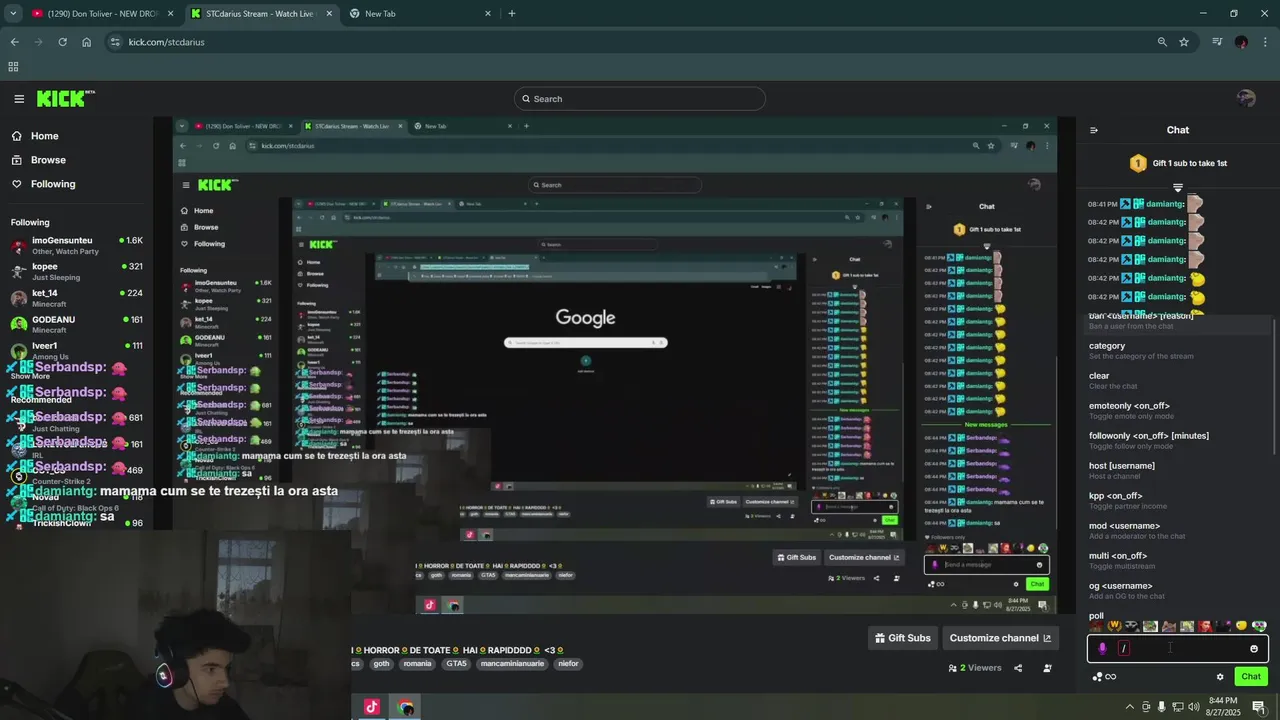Screen dimensions: 1280x720
Task: Select the golden W emote in quick emotes
Action: pyautogui.click(x=1114, y=626)
